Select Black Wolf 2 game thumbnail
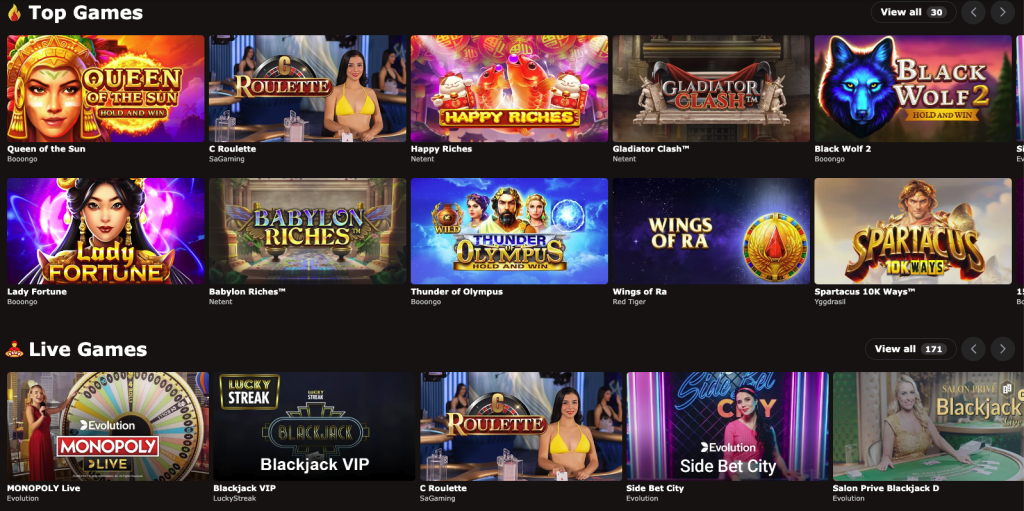This screenshot has width=1024, height=511. [x=913, y=88]
